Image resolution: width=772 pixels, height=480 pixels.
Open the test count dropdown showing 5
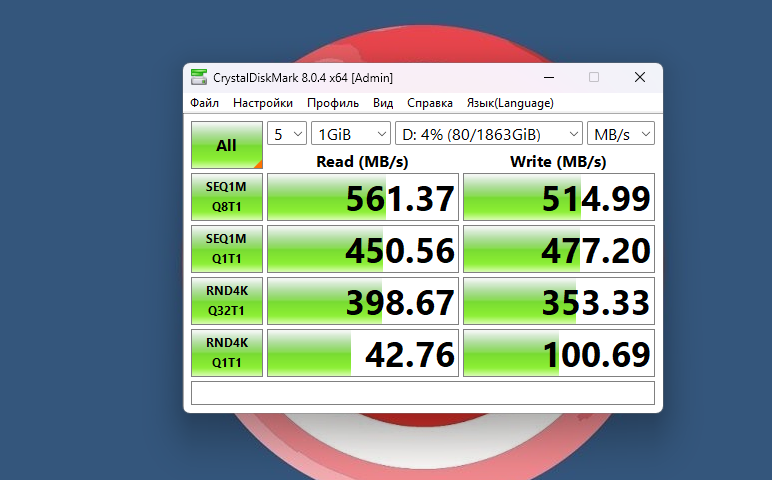pos(287,133)
